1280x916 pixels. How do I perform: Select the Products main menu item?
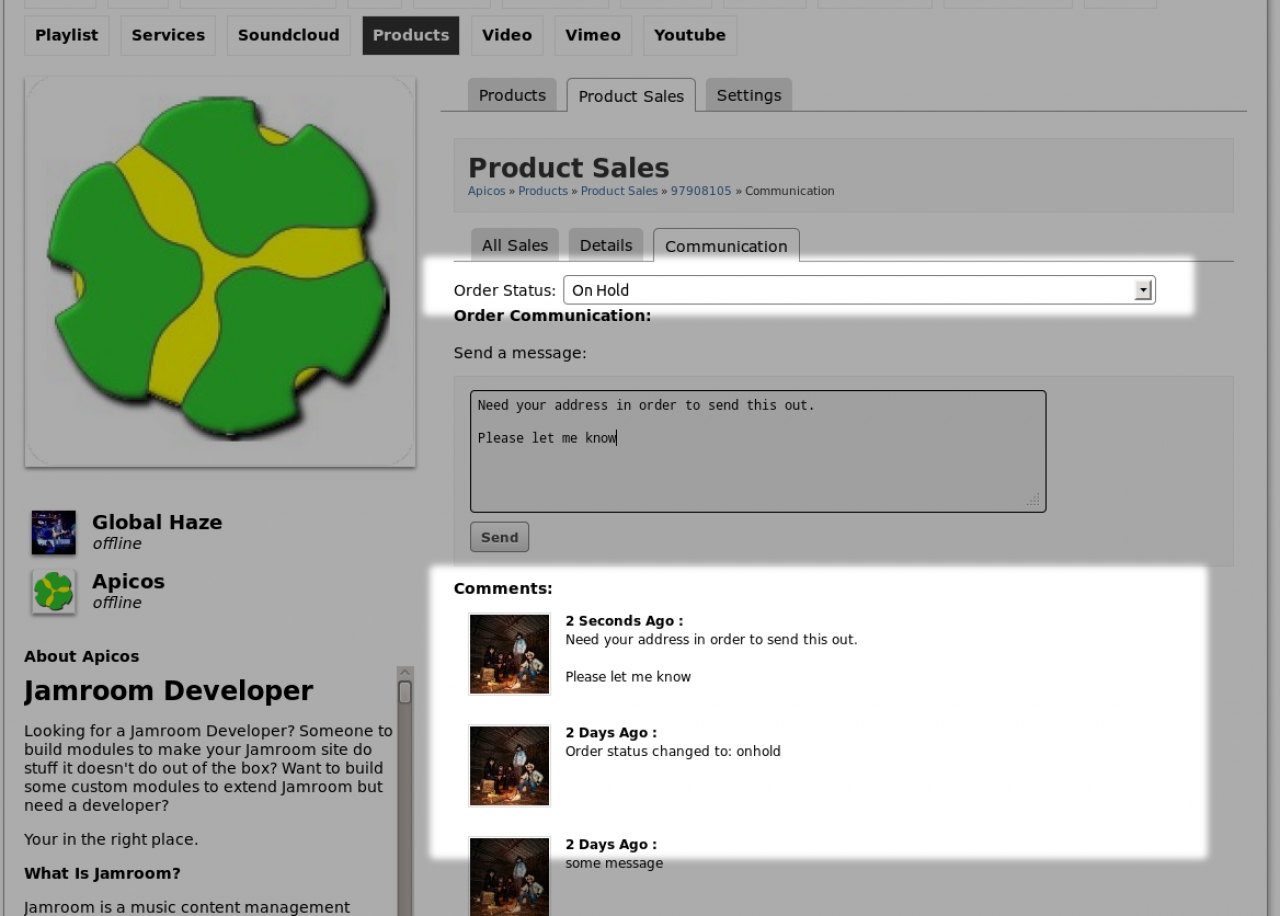click(411, 35)
